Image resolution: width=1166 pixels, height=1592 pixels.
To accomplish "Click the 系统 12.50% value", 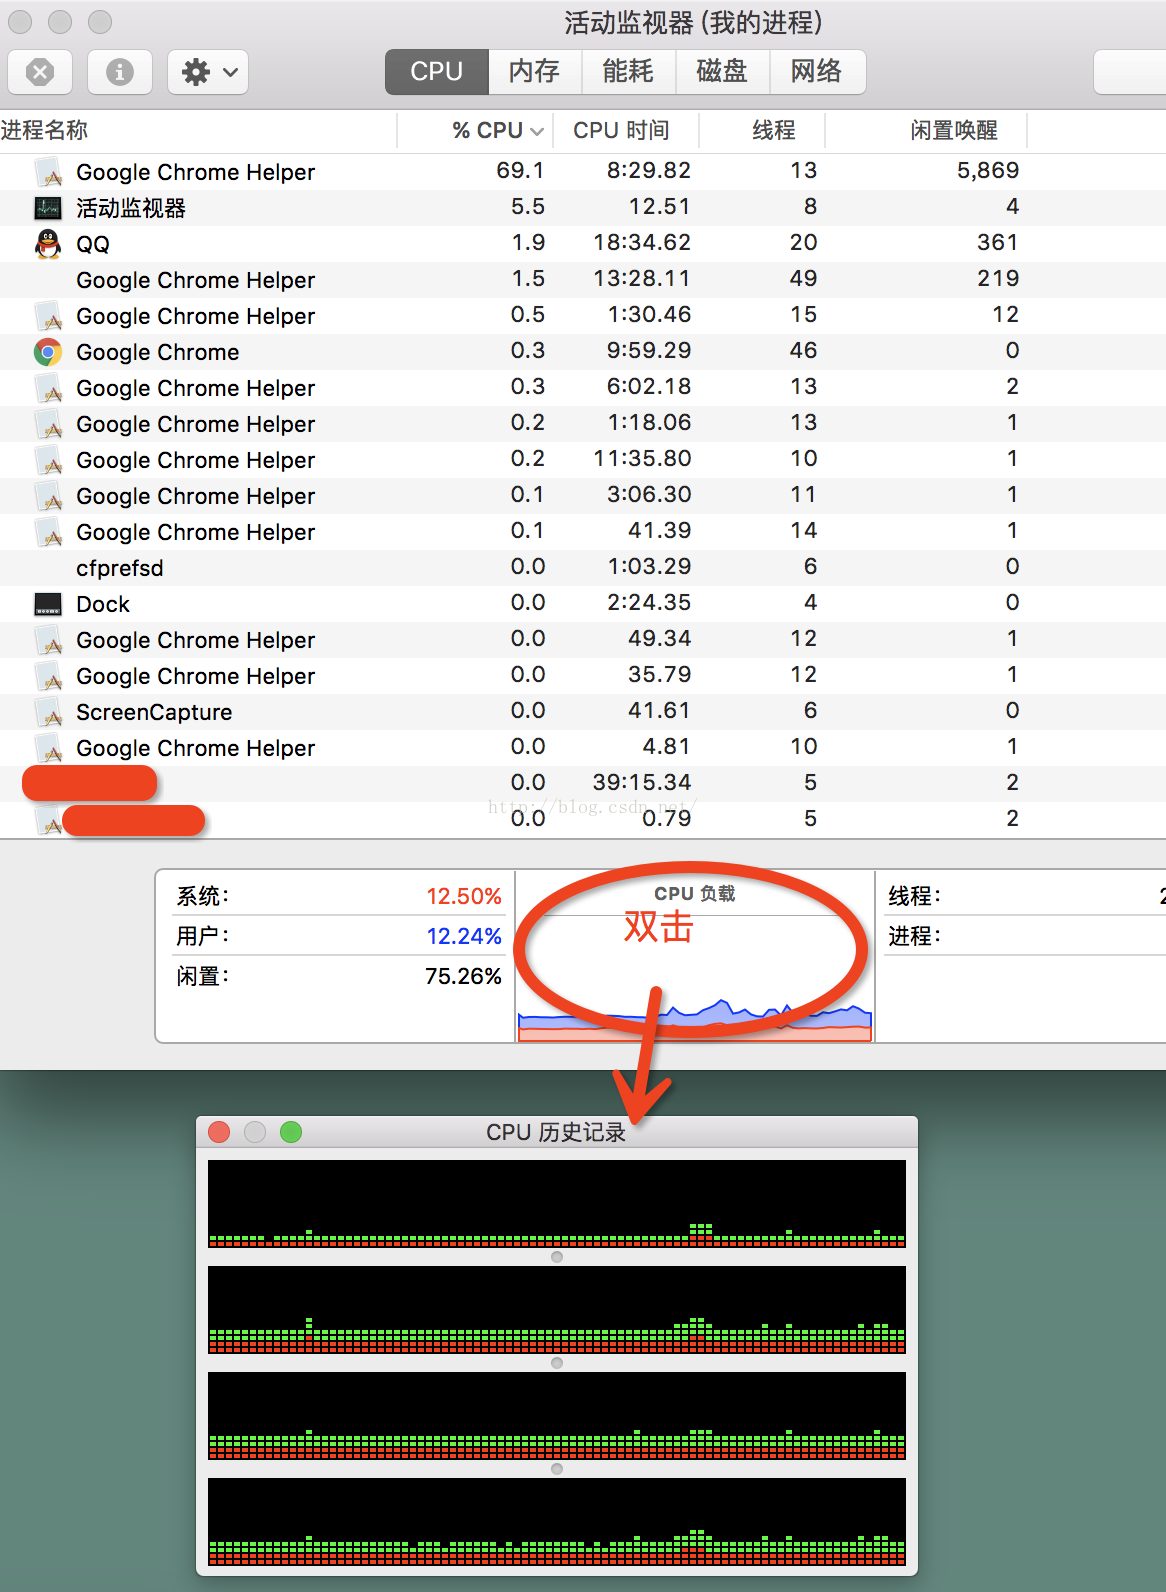I will [x=464, y=896].
